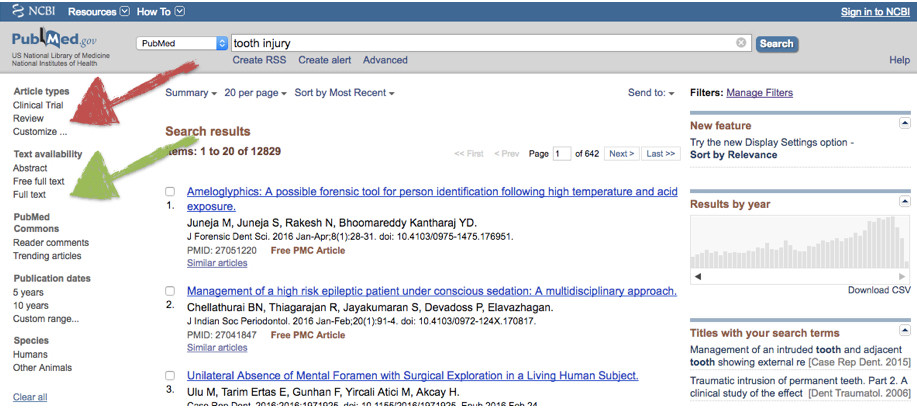
Task: Click the Search button
Action: [777, 44]
